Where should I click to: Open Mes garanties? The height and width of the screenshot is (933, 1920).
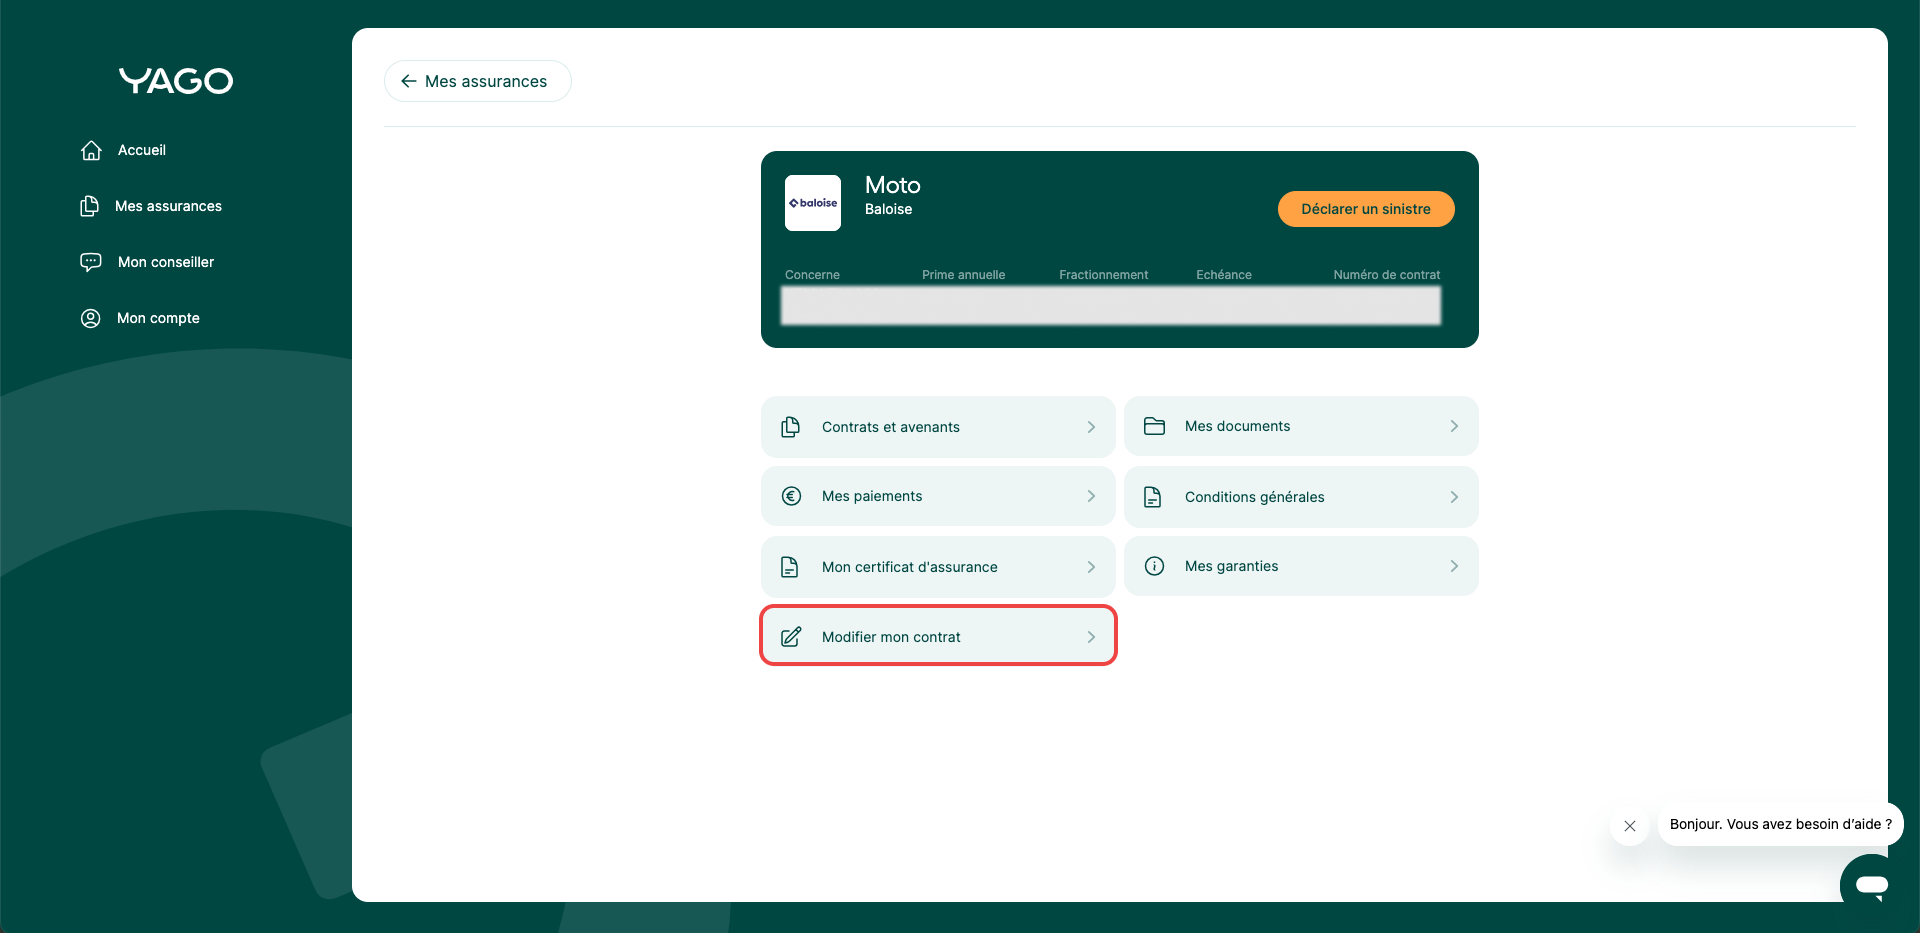(x=1301, y=566)
